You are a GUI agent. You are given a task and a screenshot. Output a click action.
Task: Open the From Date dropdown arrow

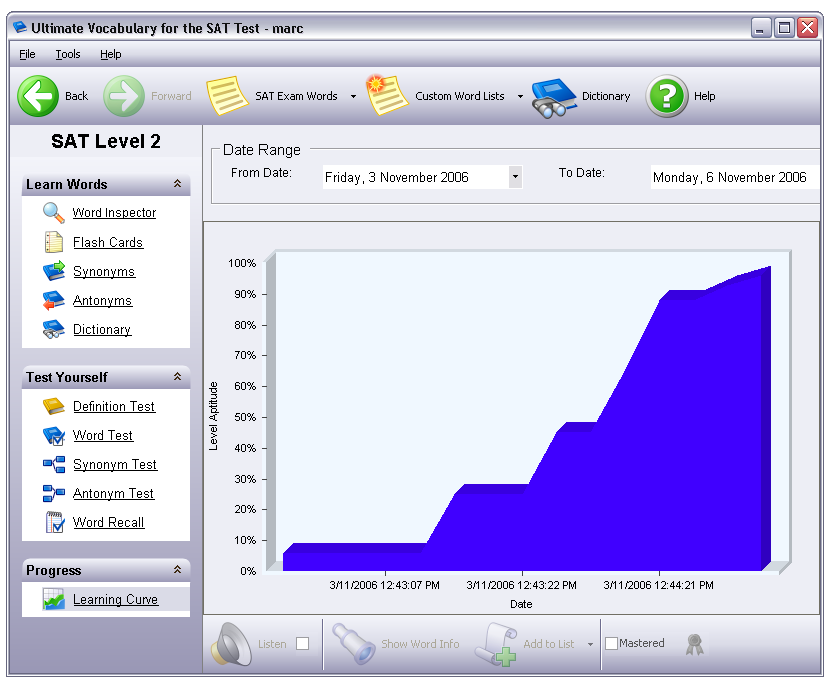[515, 177]
